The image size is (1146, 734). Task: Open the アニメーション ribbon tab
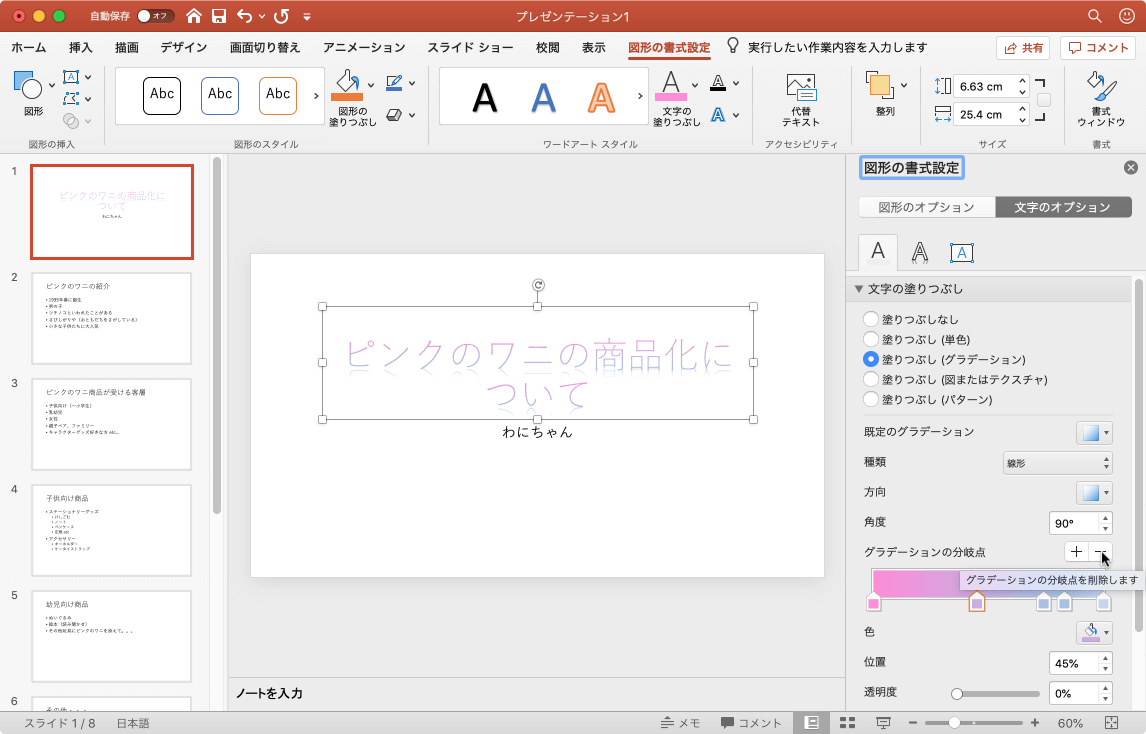click(364, 47)
